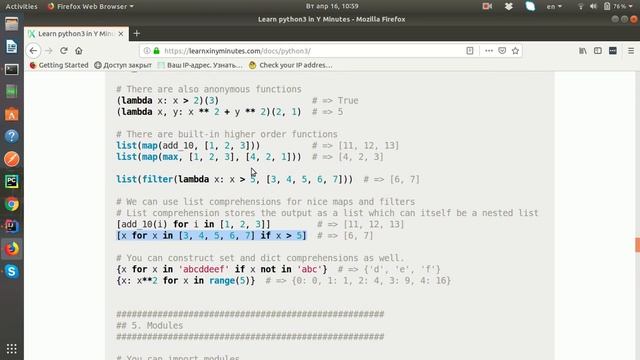Click '{x: x**2 for x in range(5)}' line

[186, 281]
